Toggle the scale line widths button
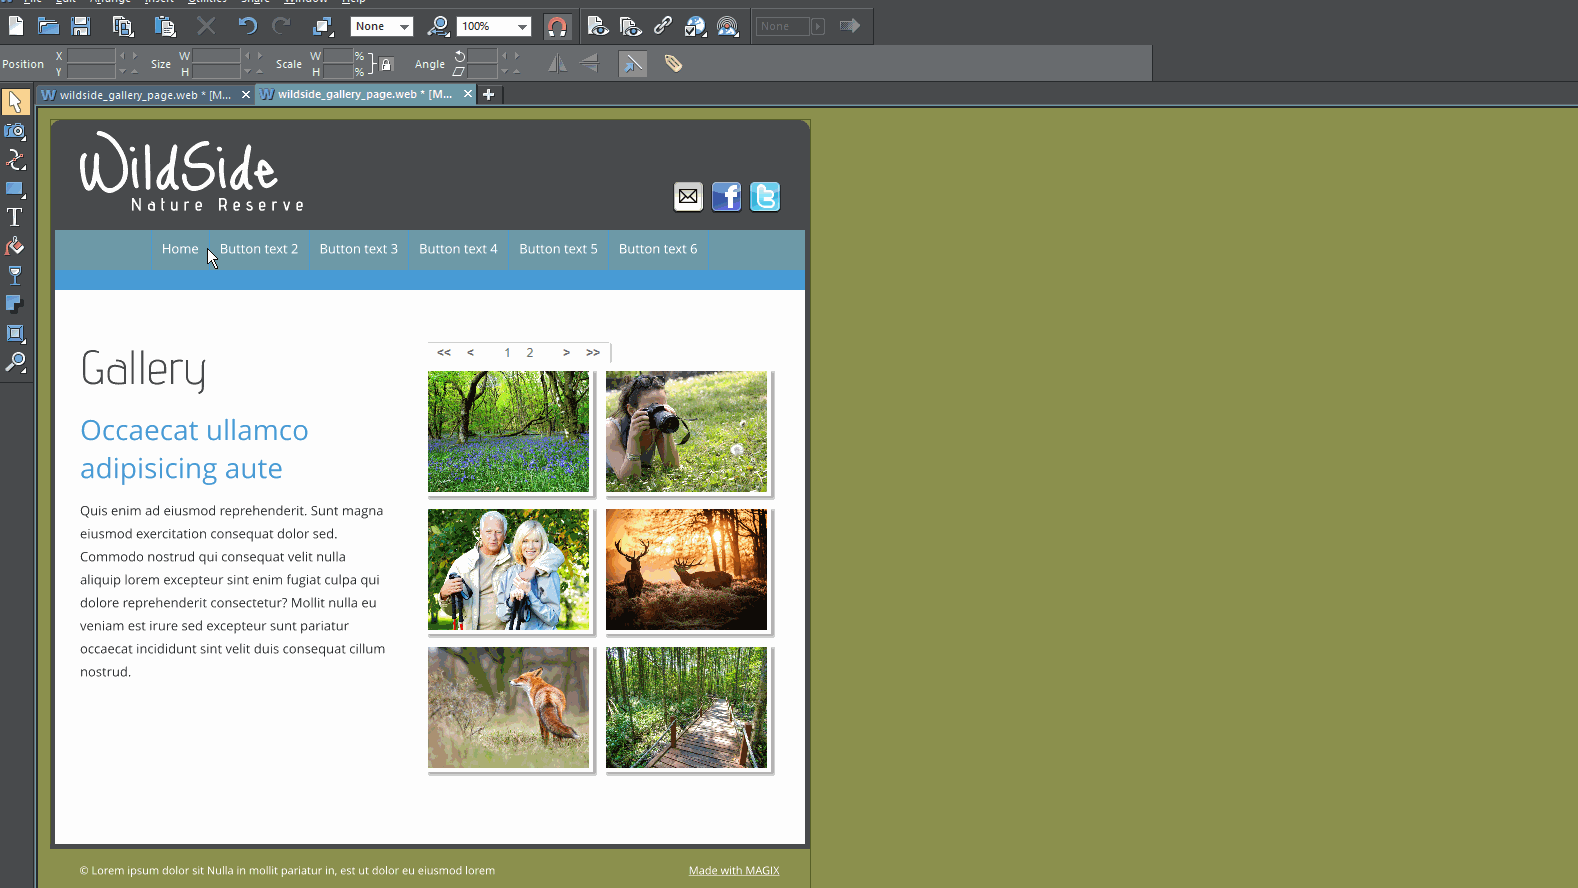The image size is (1578, 888). 633,64
